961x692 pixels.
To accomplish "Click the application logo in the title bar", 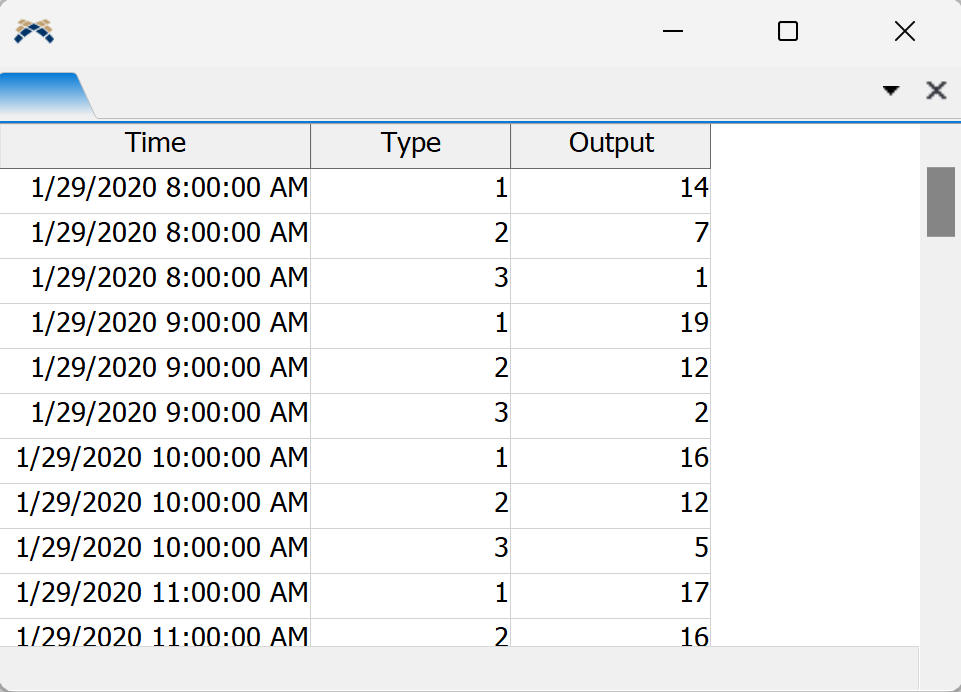I will 34,31.
